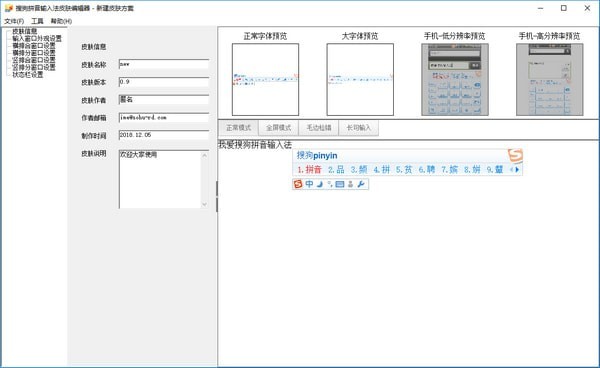Select 横排合窗口设置 in the tree

(34, 46)
